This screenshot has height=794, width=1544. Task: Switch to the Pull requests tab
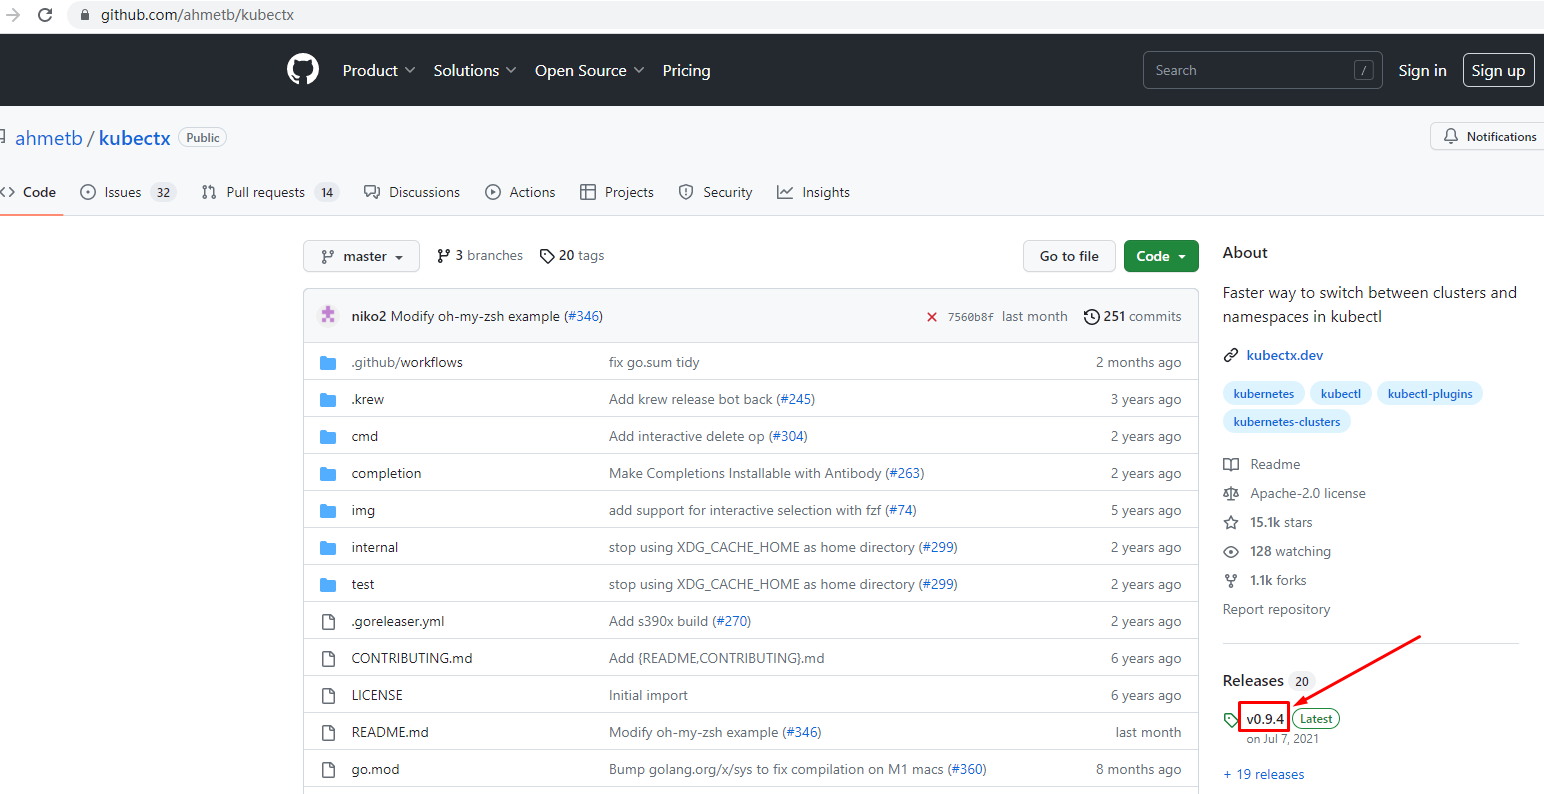coord(270,192)
